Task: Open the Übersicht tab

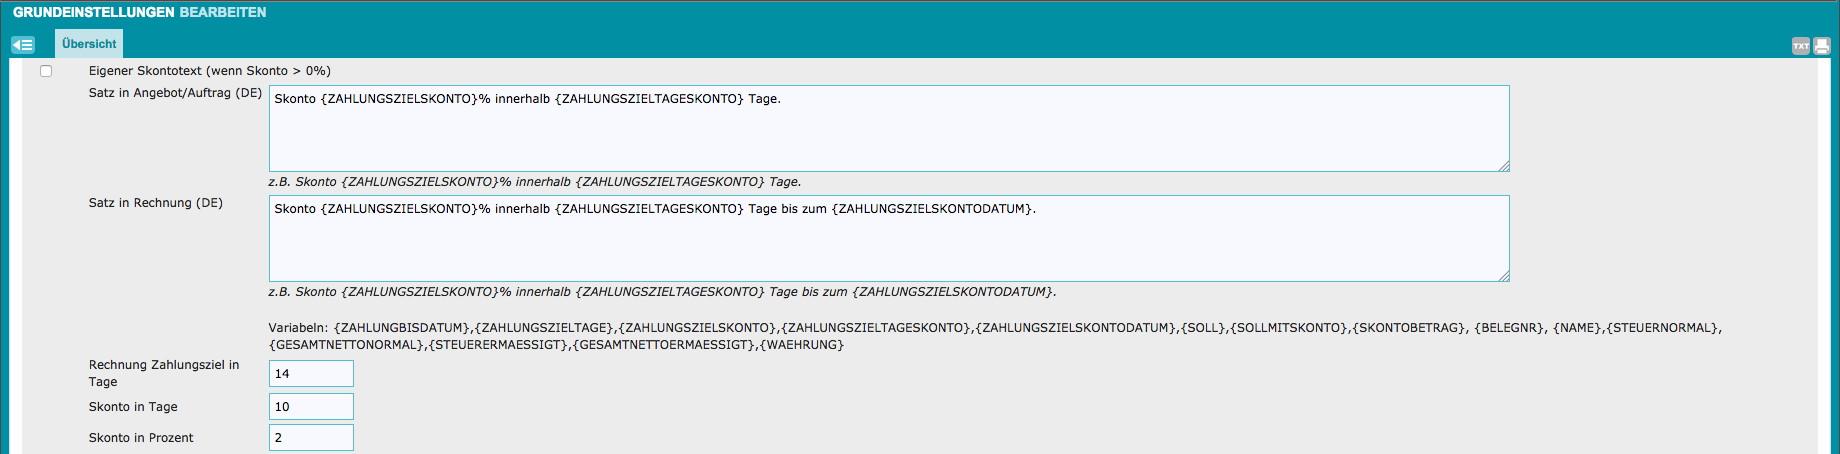Action: pos(89,44)
